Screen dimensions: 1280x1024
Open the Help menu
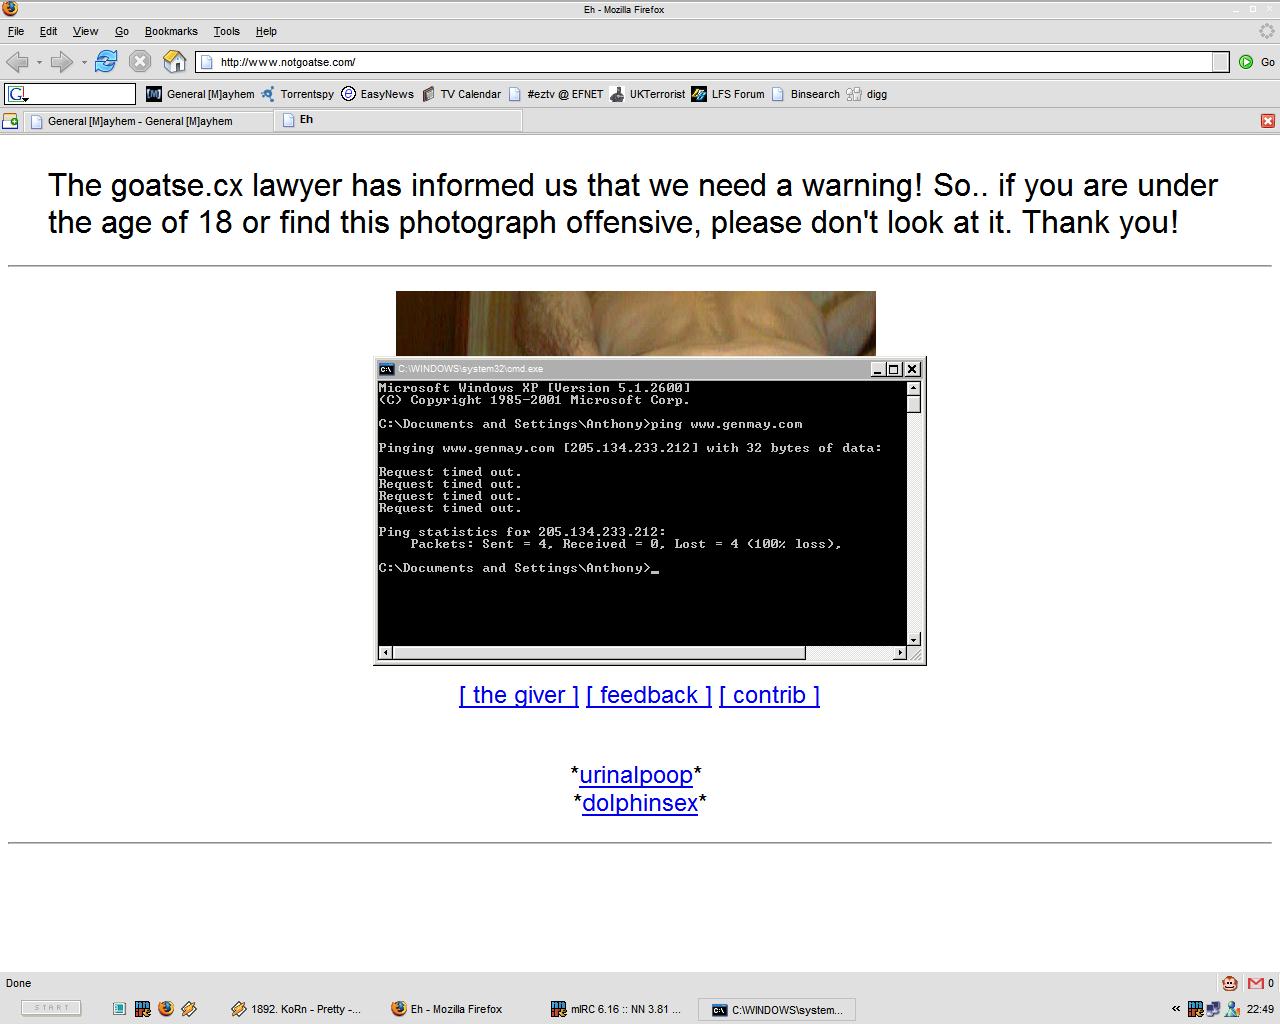[266, 31]
